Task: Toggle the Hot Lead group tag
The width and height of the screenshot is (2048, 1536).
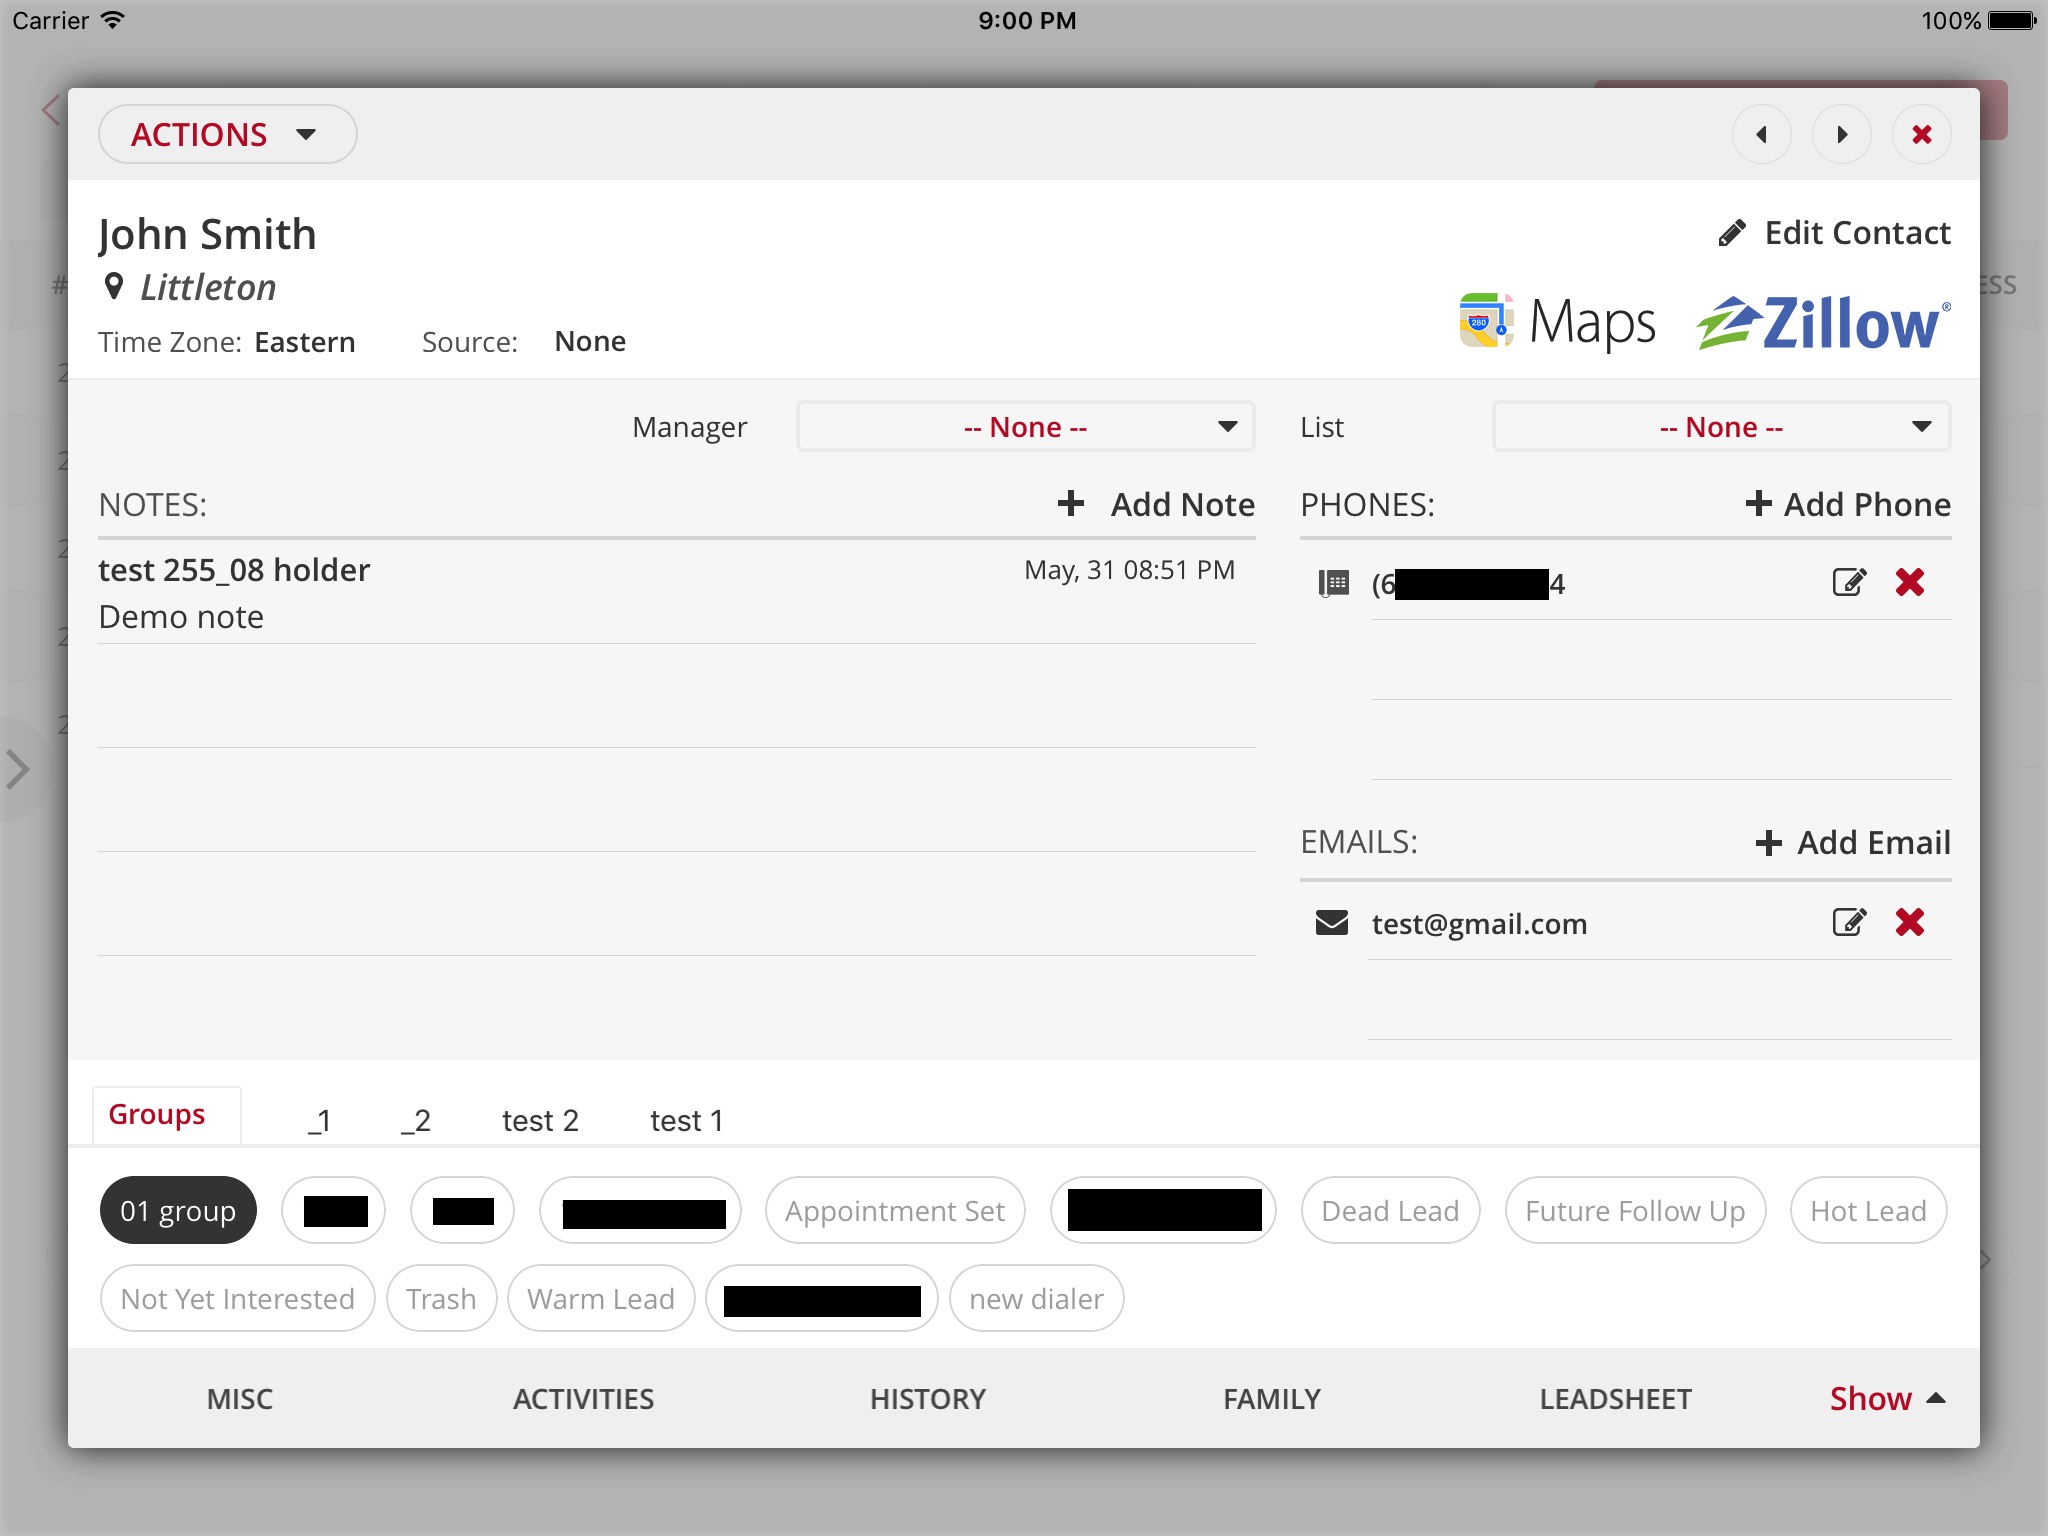Action: tap(1869, 1210)
